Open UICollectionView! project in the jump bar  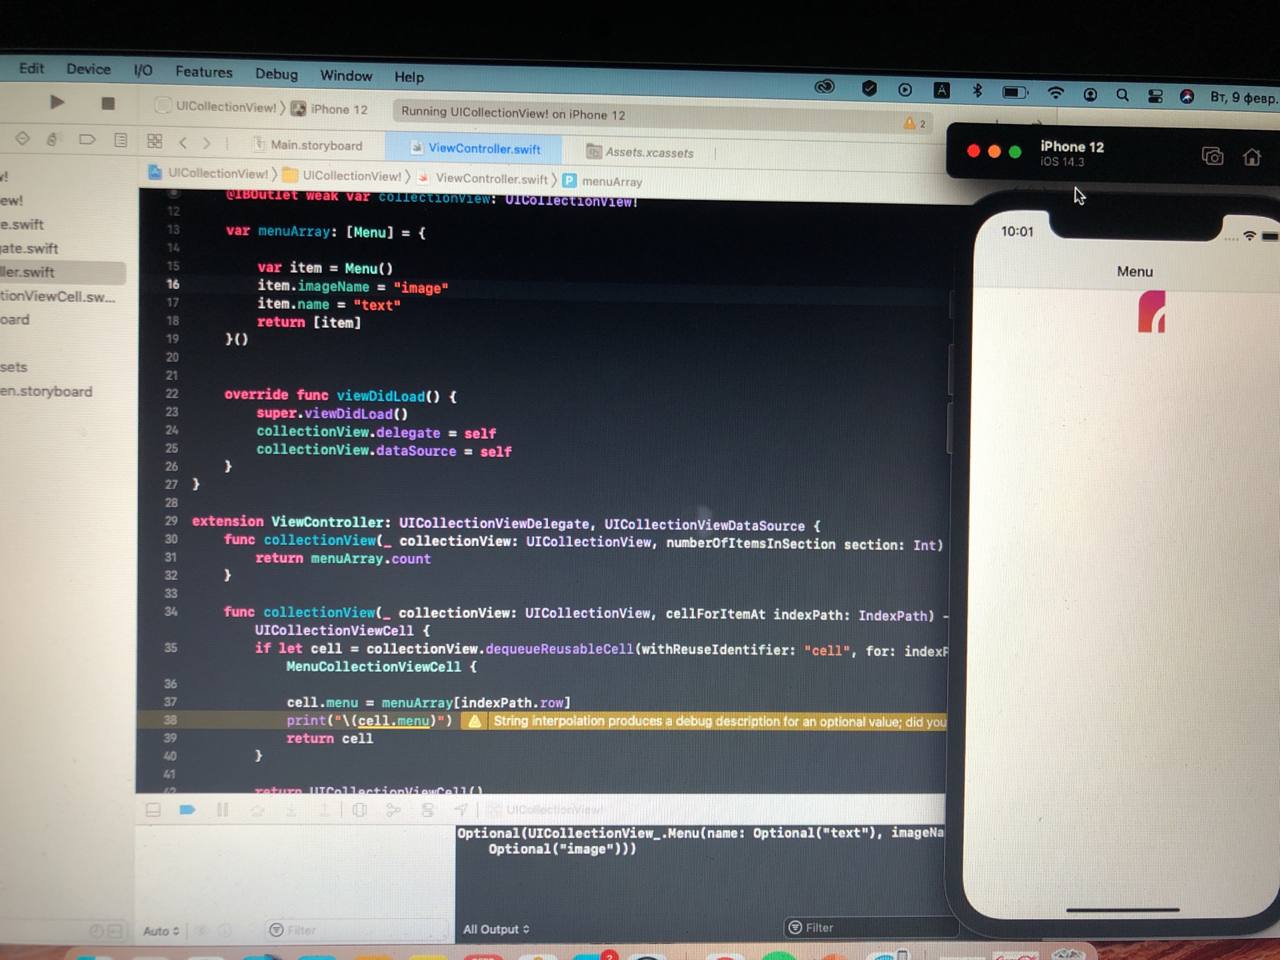pos(209,173)
